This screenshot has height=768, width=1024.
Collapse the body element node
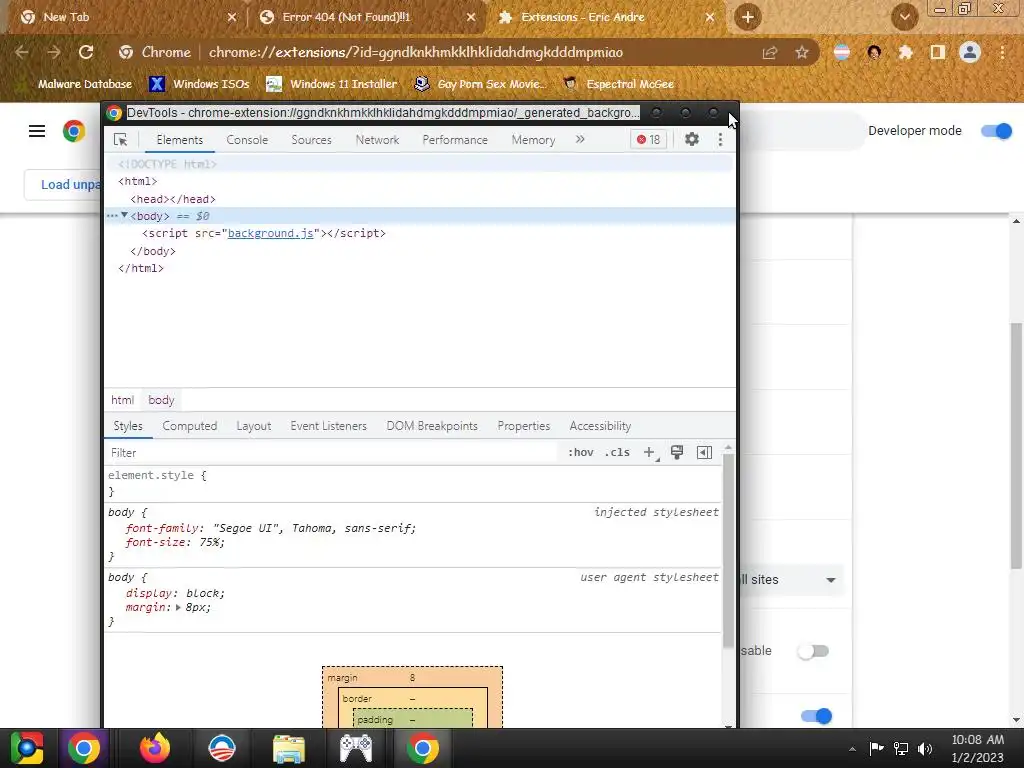click(x=124, y=216)
